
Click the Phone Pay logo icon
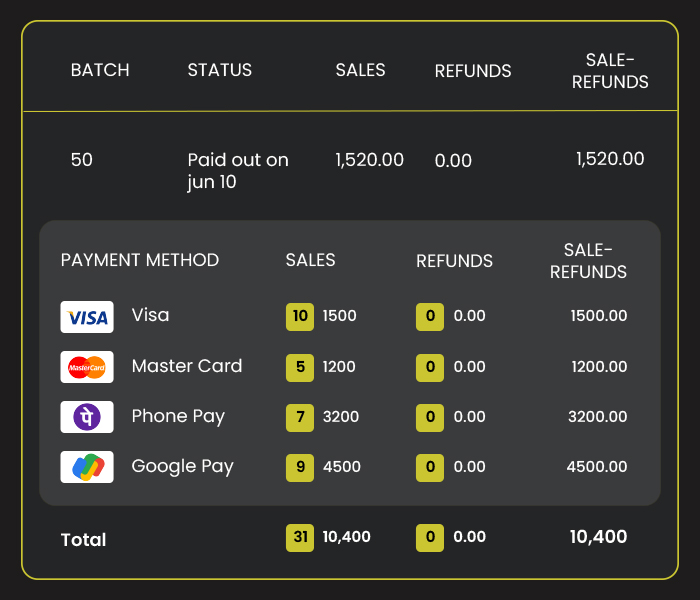87,417
